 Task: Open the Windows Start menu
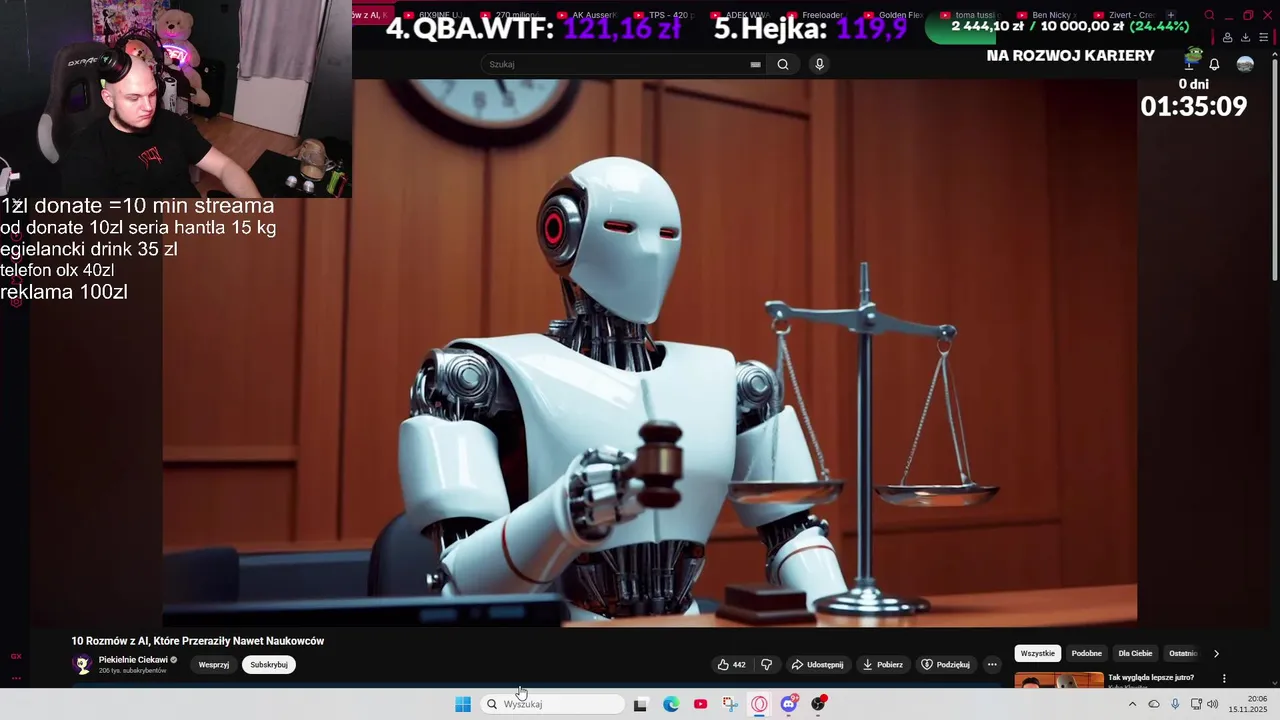(463, 704)
